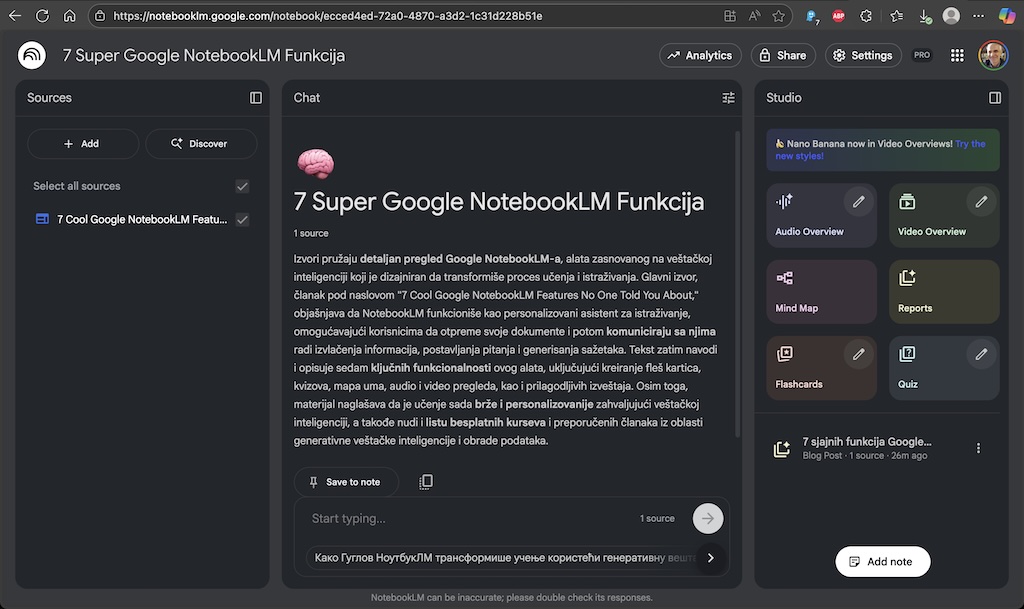
Task: Collapse the Sources panel
Action: pyautogui.click(x=253, y=97)
